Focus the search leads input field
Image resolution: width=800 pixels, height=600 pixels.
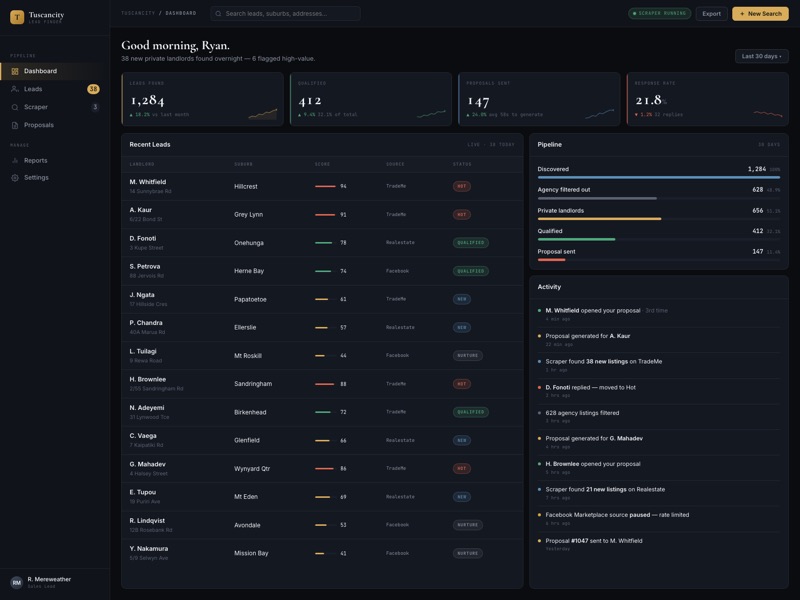285,14
